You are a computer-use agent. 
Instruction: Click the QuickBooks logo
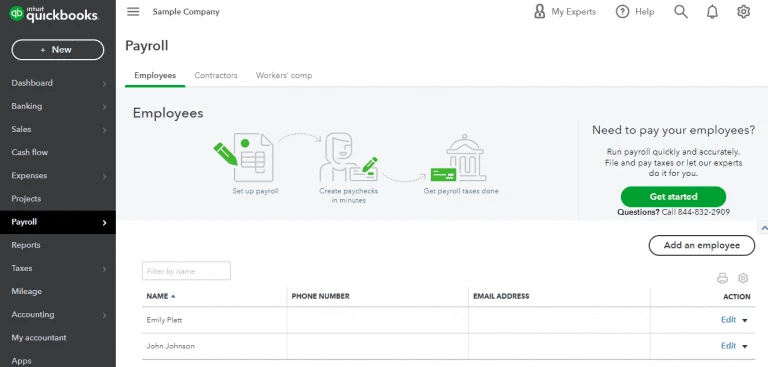pos(54,14)
